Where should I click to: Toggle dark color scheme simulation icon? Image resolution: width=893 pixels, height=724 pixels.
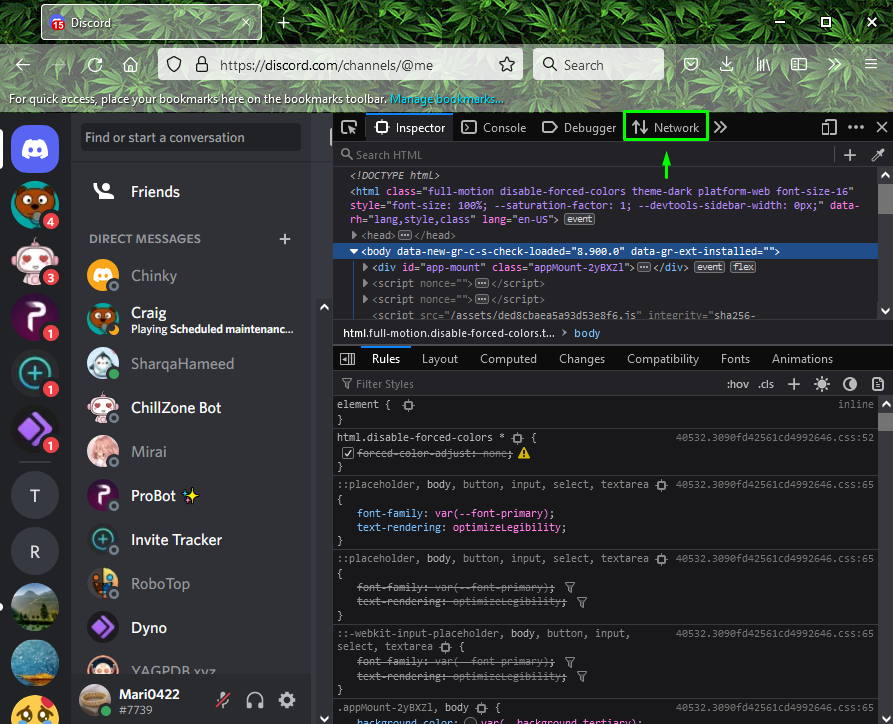click(x=850, y=384)
